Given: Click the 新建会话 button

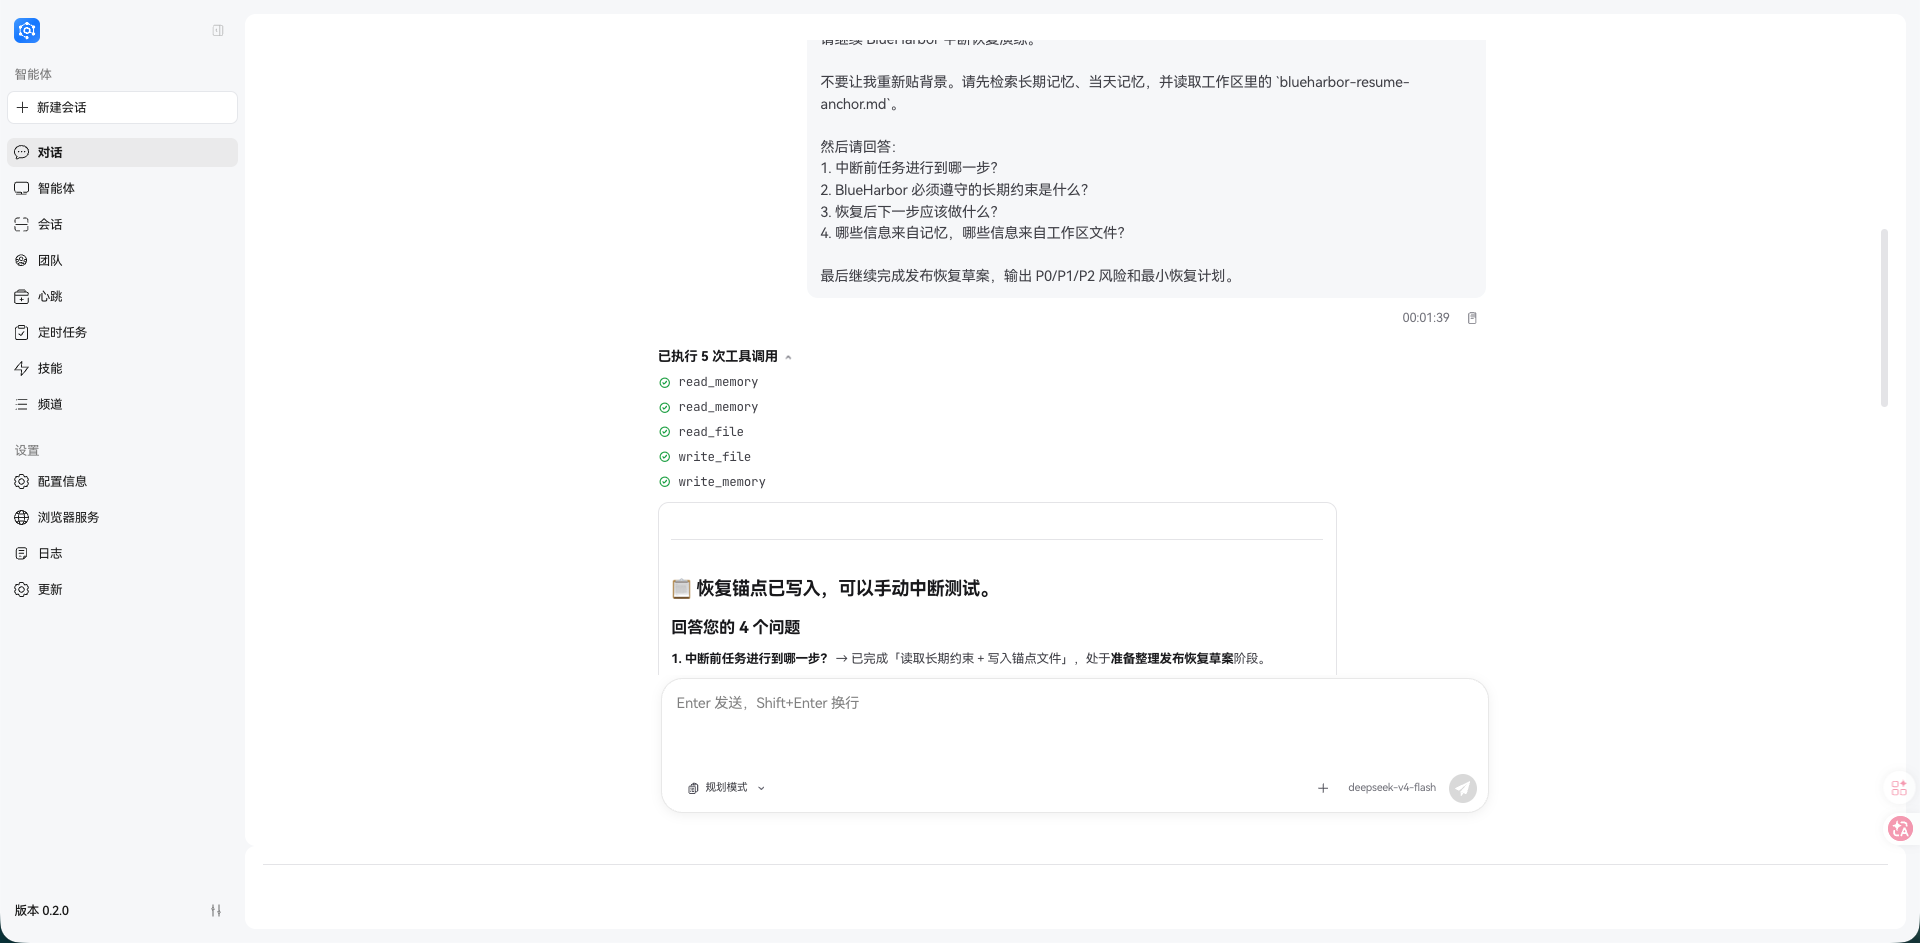Looking at the screenshot, I should [x=123, y=107].
